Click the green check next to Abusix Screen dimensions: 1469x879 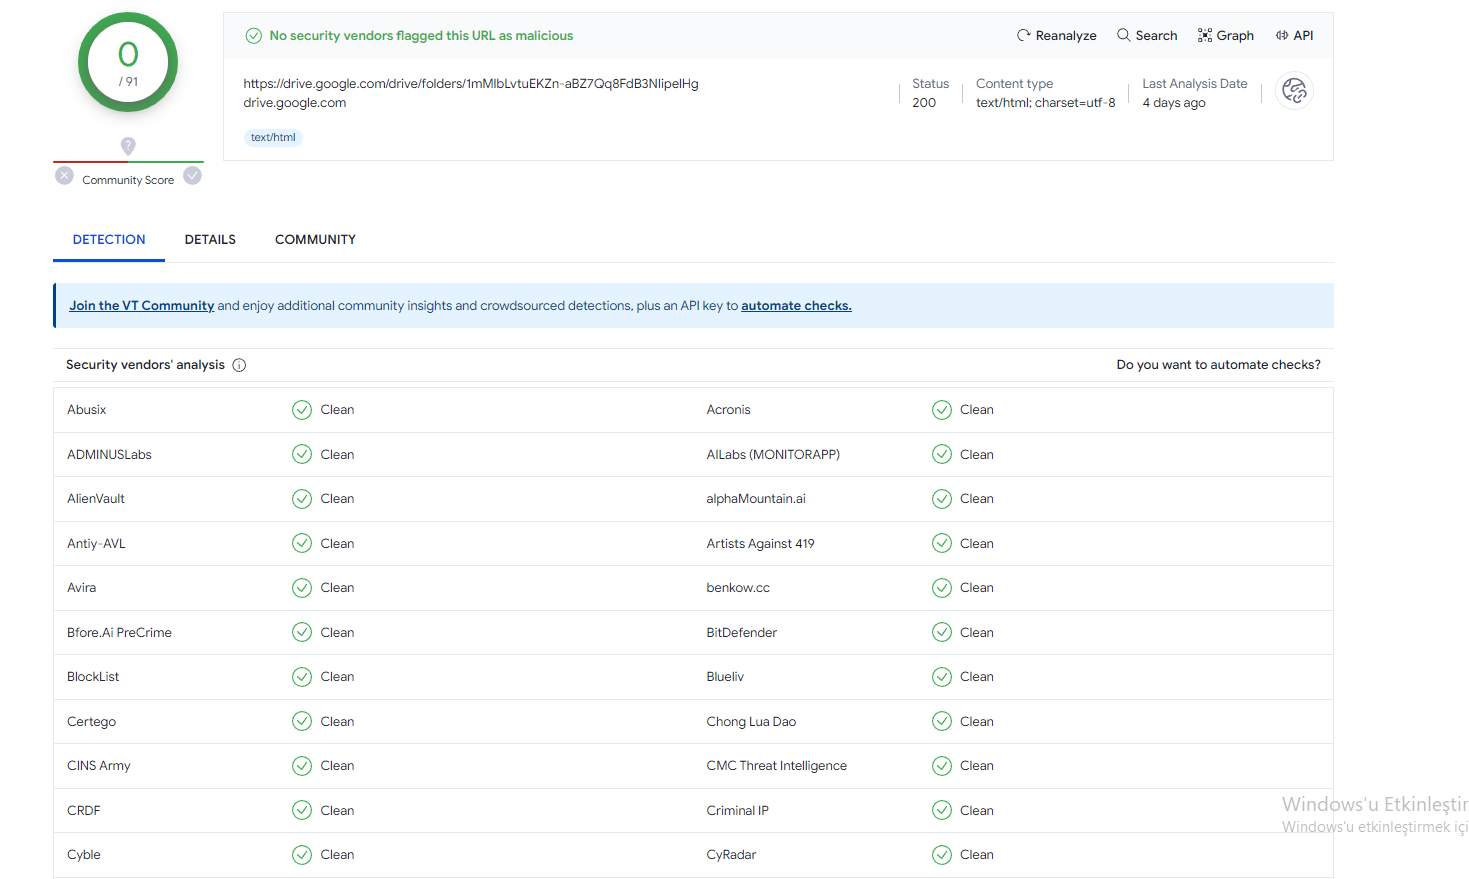coord(302,410)
